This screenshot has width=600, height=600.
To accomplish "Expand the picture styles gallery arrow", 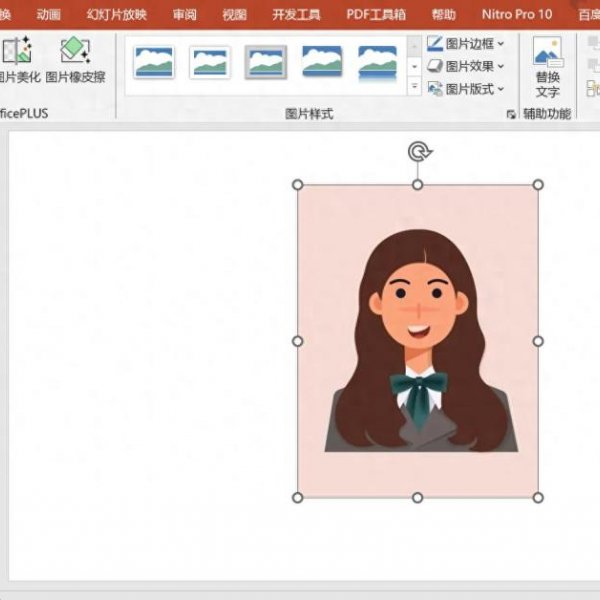I will click(x=415, y=89).
